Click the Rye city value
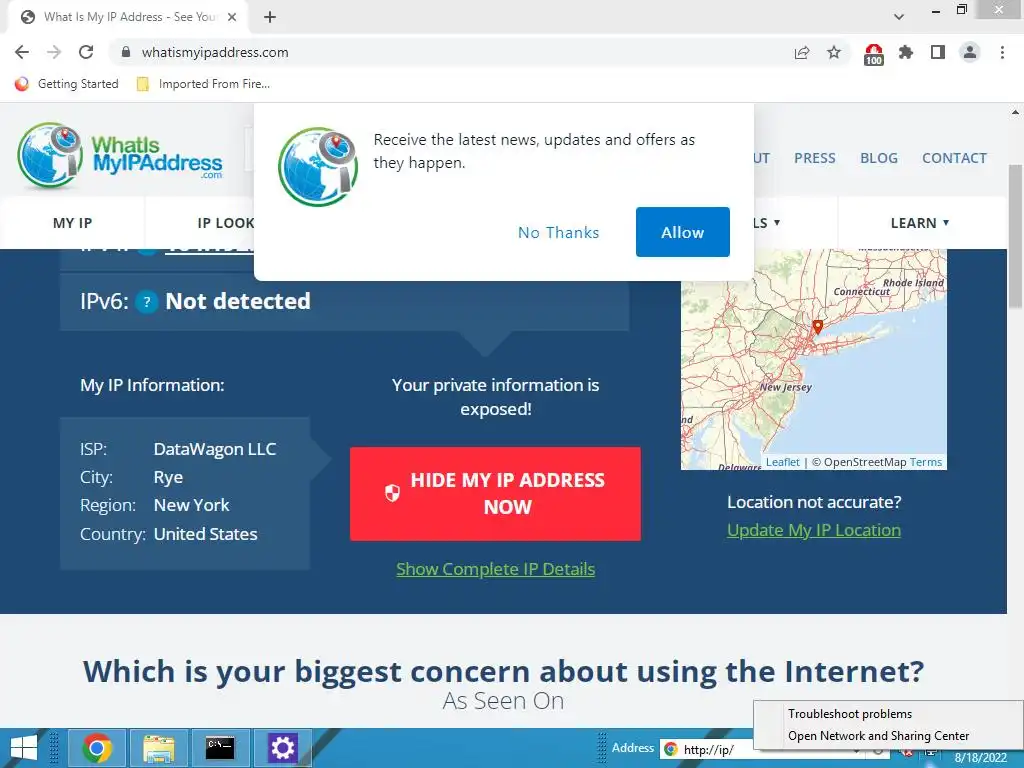 tap(168, 477)
